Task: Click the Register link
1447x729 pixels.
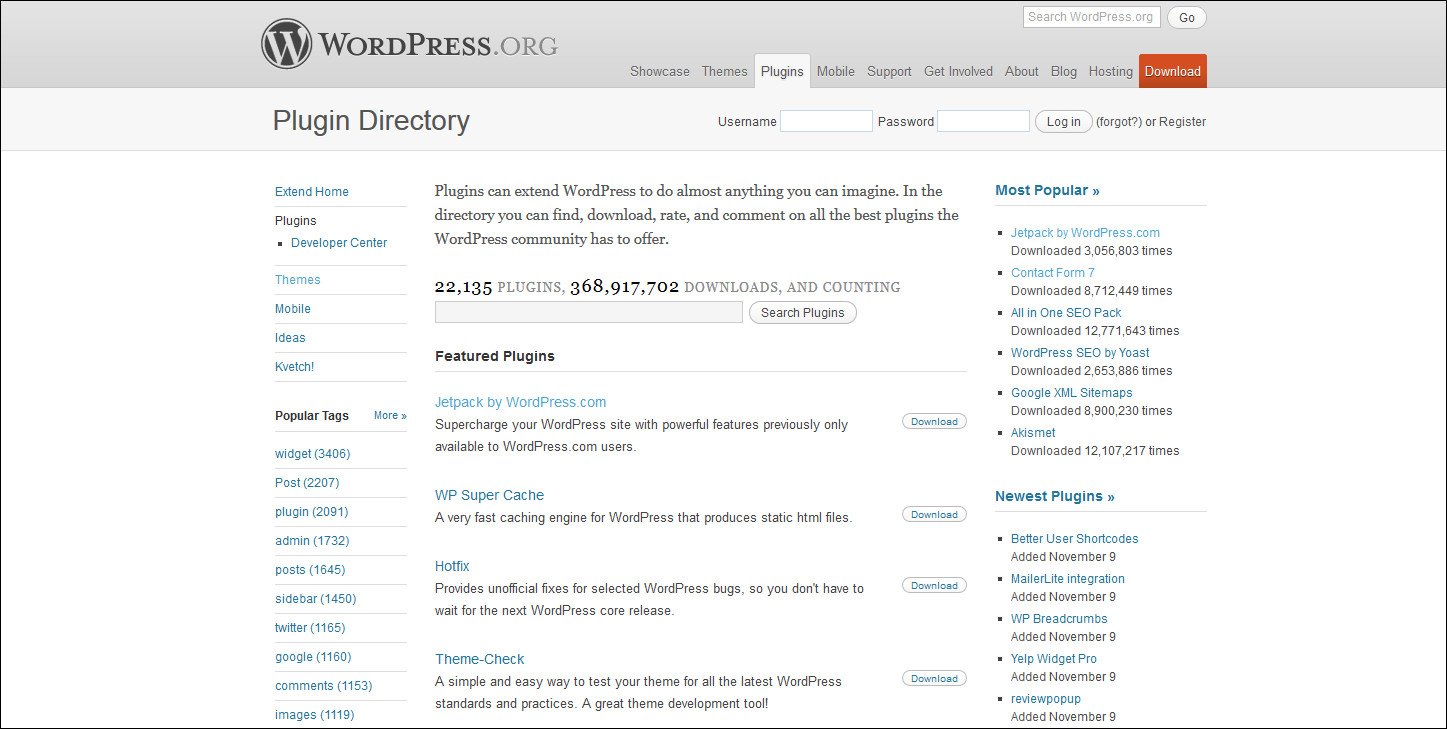Action: pyautogui.click(x=1182, y=122)
